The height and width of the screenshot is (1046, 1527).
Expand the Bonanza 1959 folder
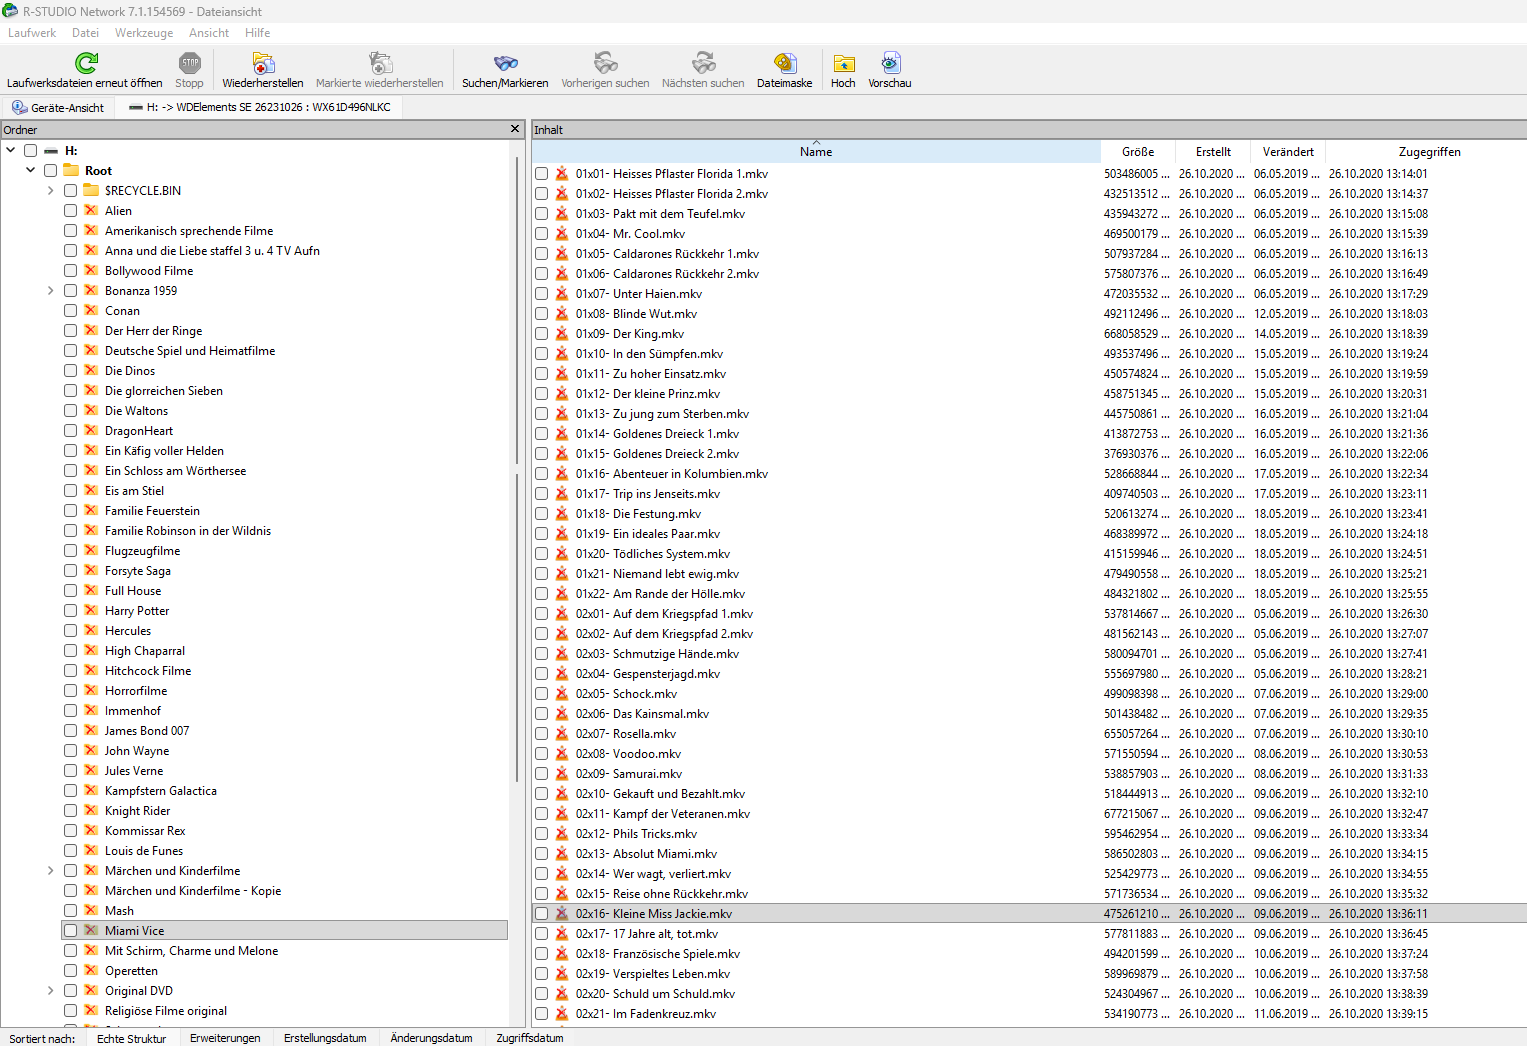(51, 290)
